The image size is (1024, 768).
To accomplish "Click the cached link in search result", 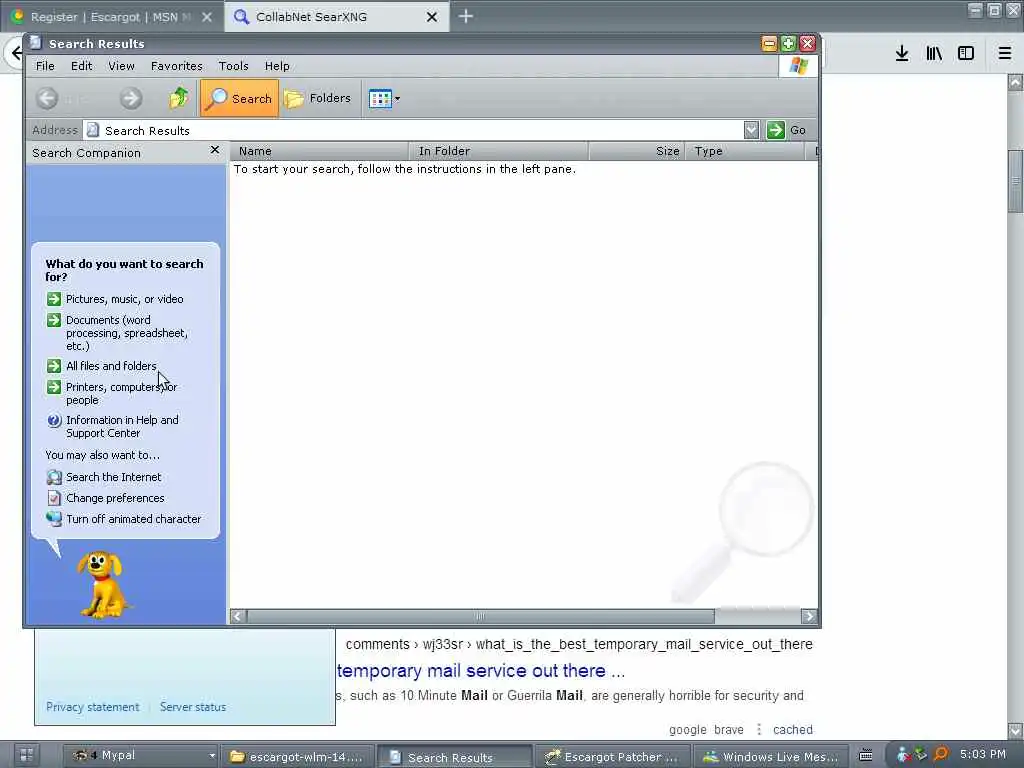I will 793,729.
